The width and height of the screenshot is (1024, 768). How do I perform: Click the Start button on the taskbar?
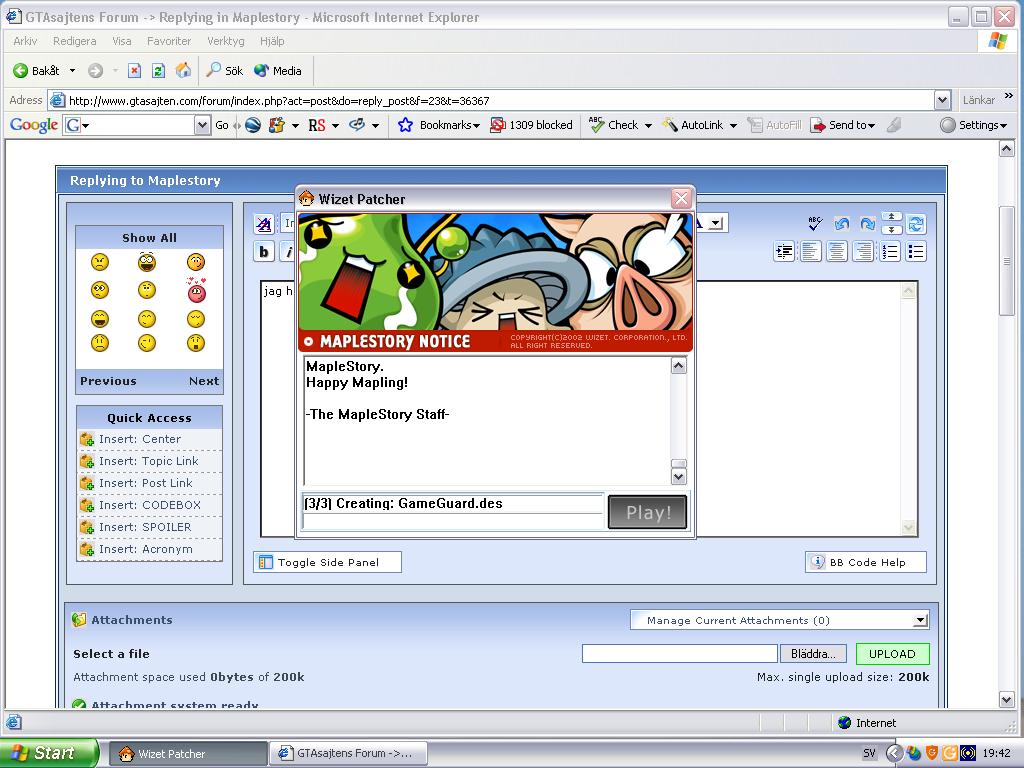(49, 753)
